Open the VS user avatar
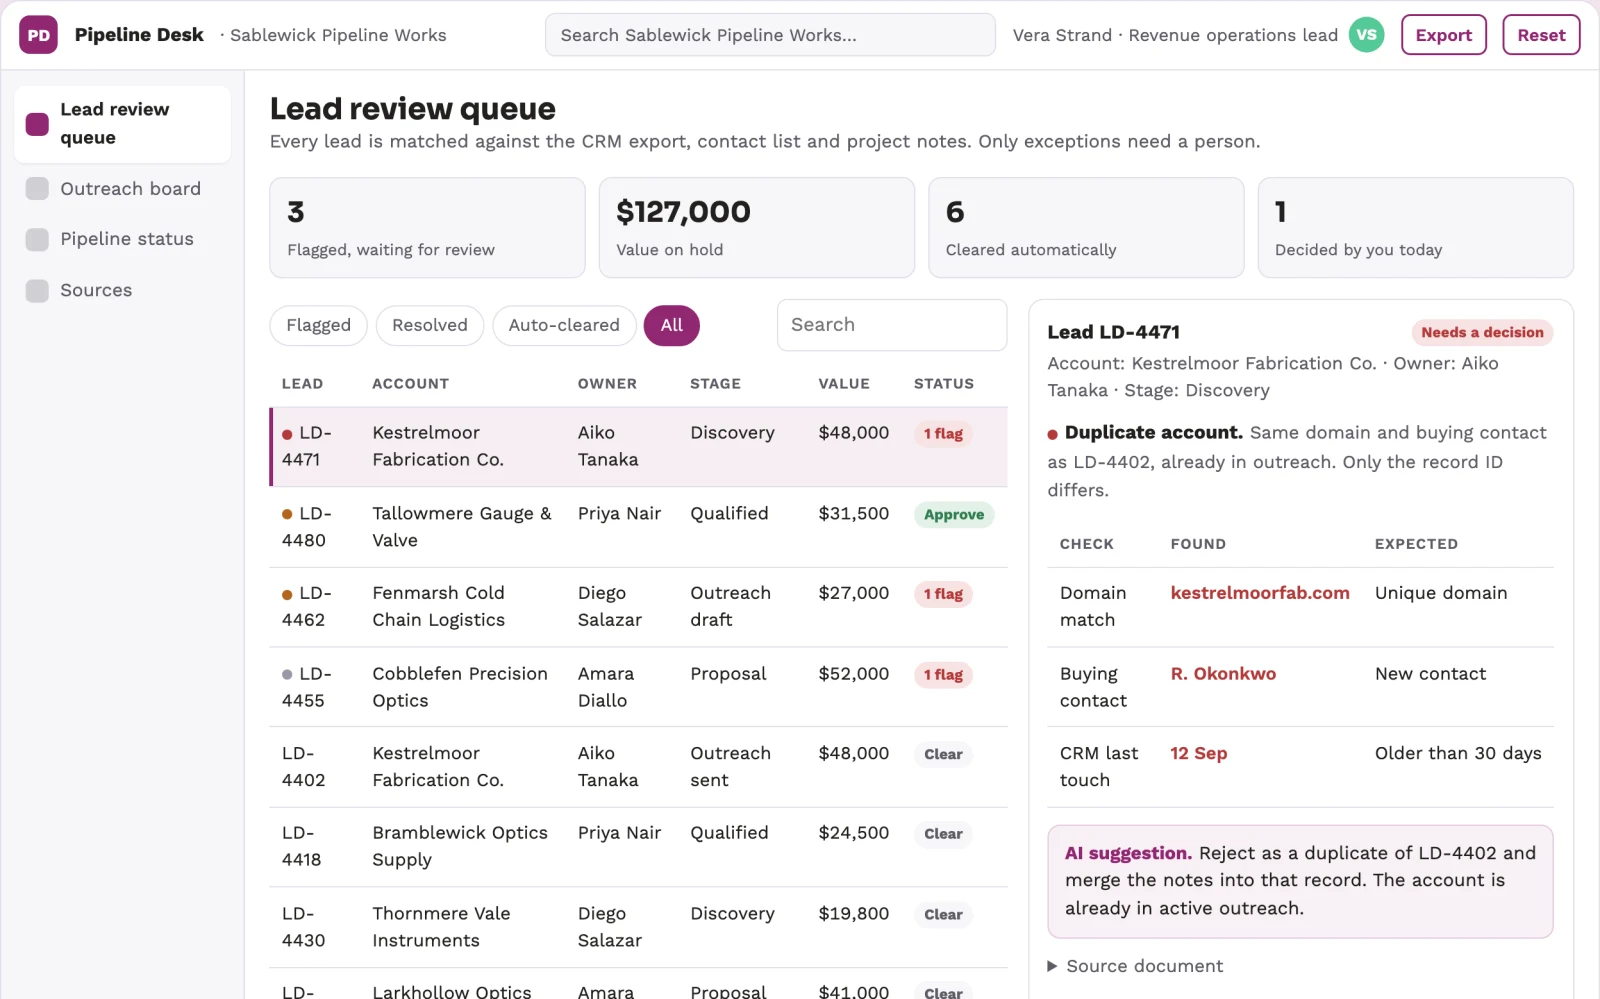The width and height of the screenshot is (1600, 999). click(x=1366, y=35)
